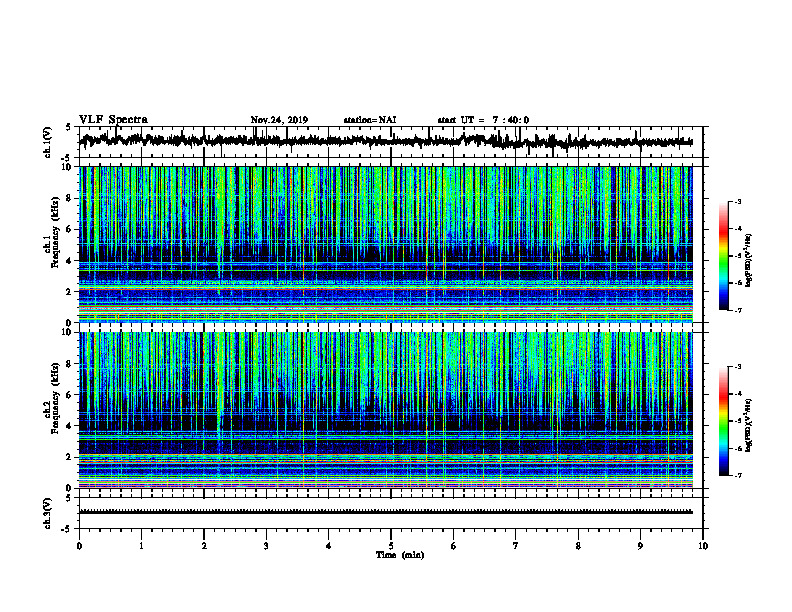Click the "Time (min)" x-axis label
This screenshot has width=792, height=612.
tap(400, 555)
